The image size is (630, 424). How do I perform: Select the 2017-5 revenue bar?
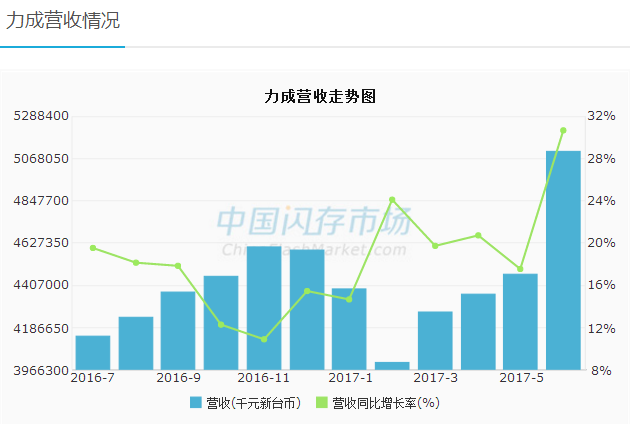click(x=520, y=322)
